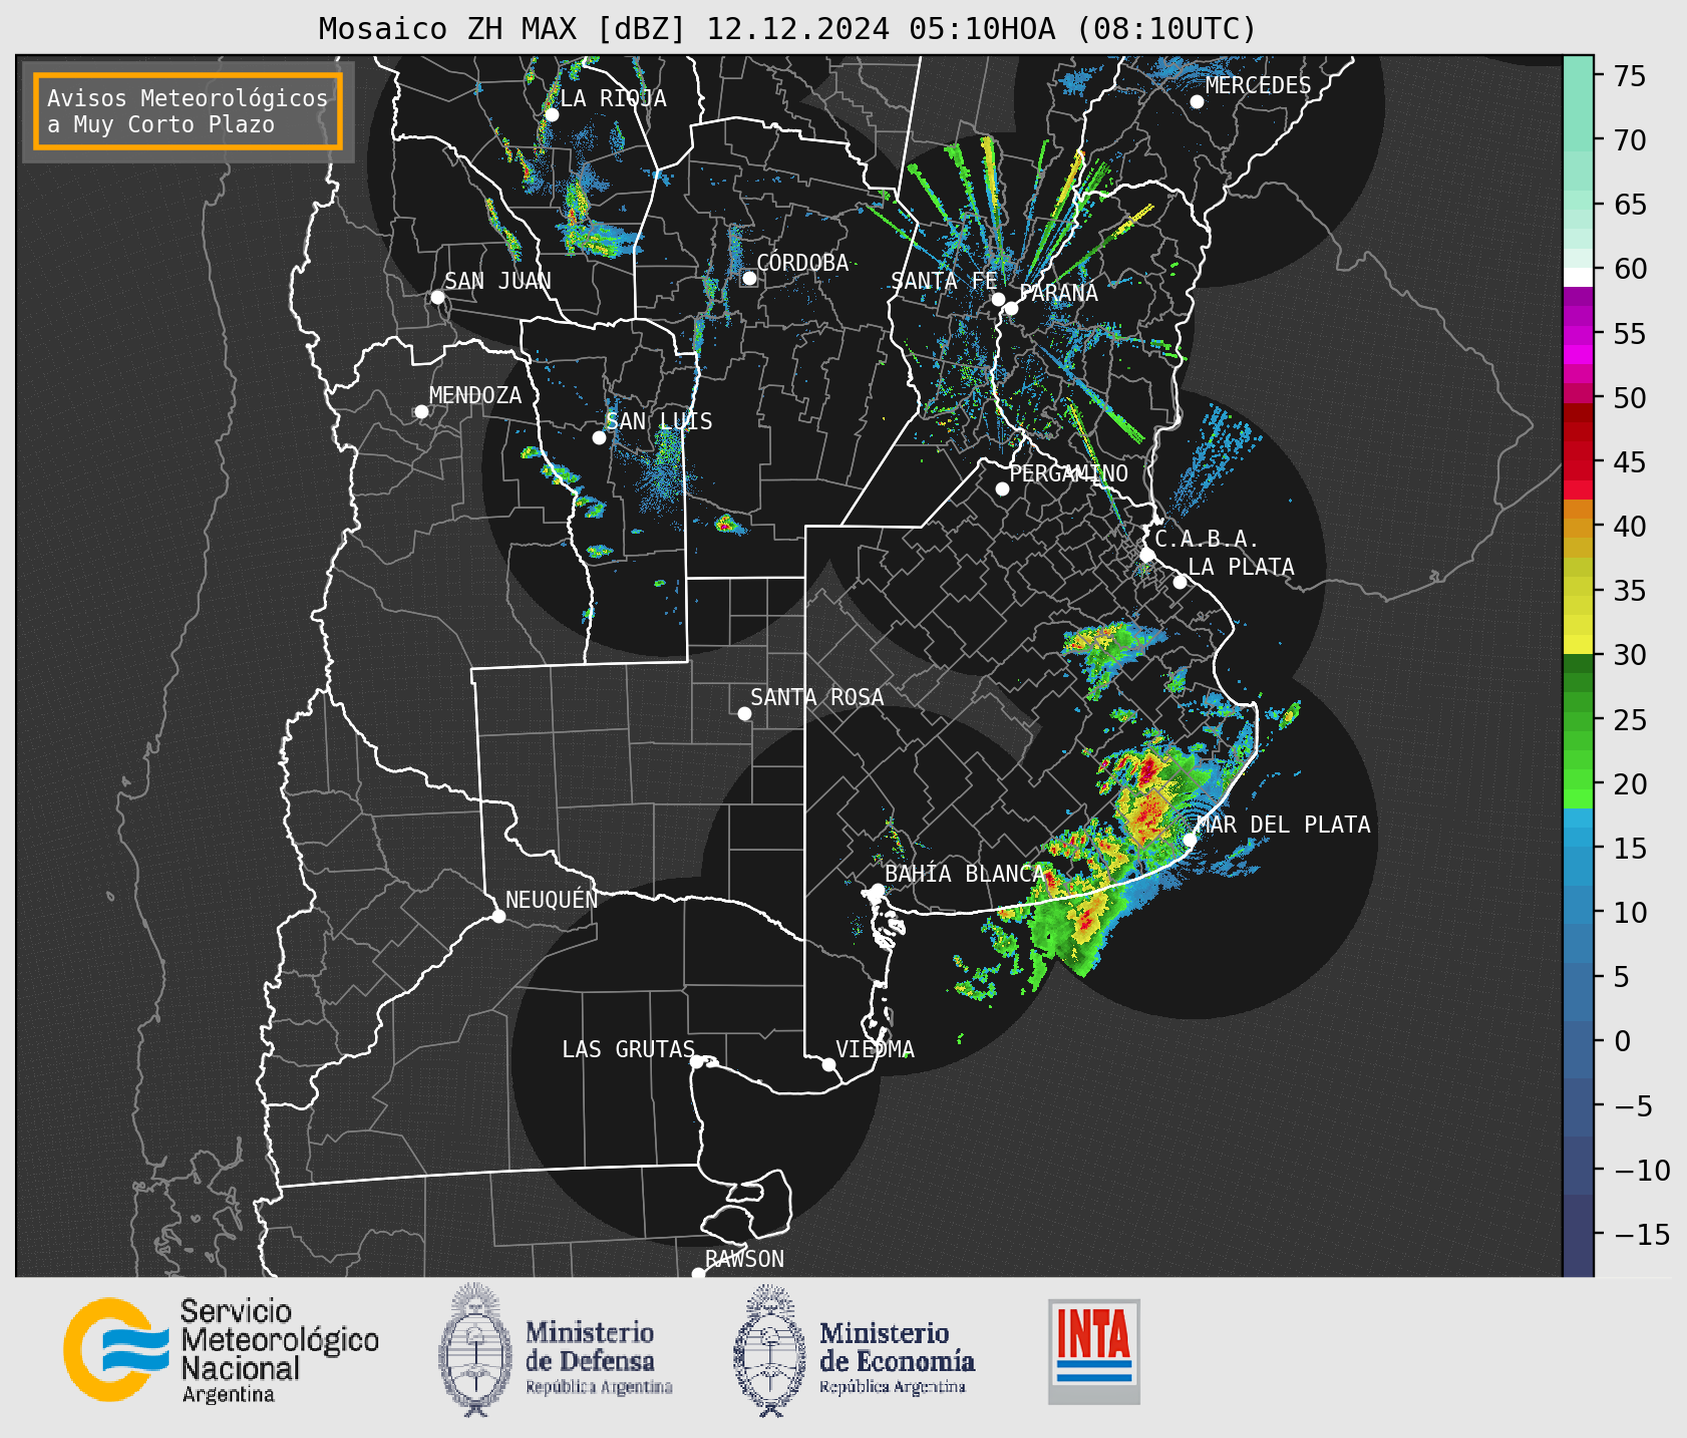Click the VIEDMA city label
1687x1438 pixels.
coord(875,1050)
